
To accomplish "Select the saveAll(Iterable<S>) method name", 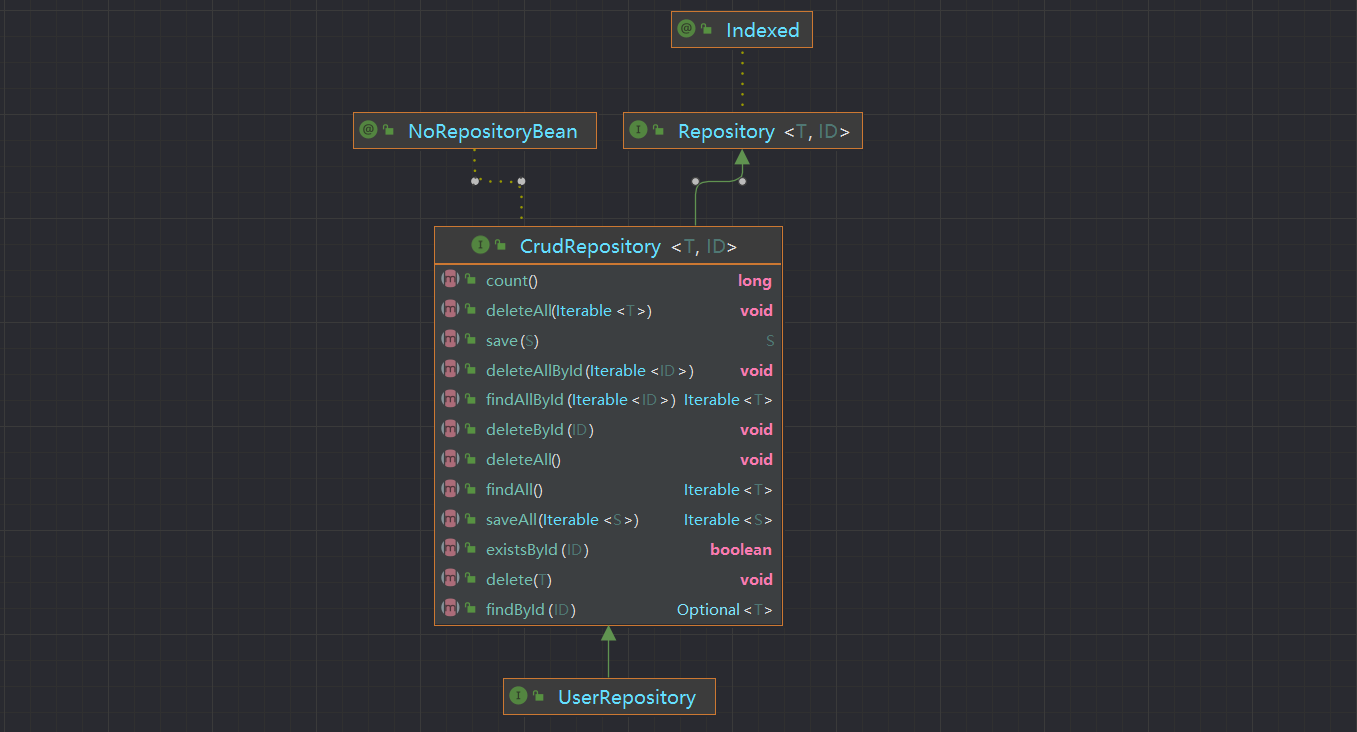I will point(562,520).
